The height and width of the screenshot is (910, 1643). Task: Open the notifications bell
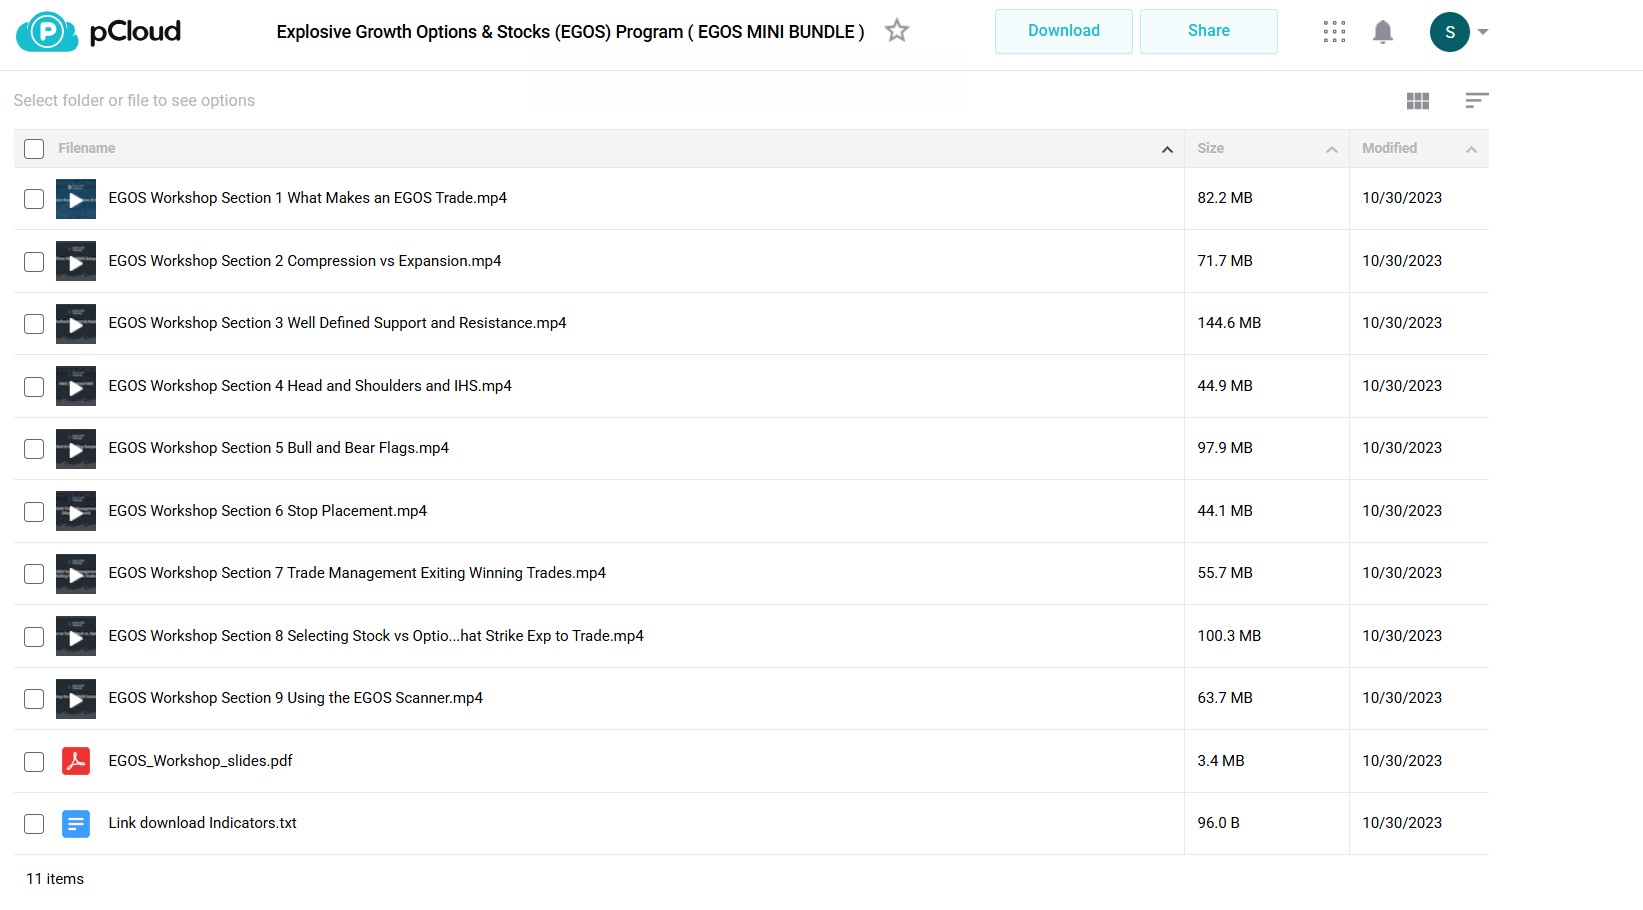pos(1383,32)
